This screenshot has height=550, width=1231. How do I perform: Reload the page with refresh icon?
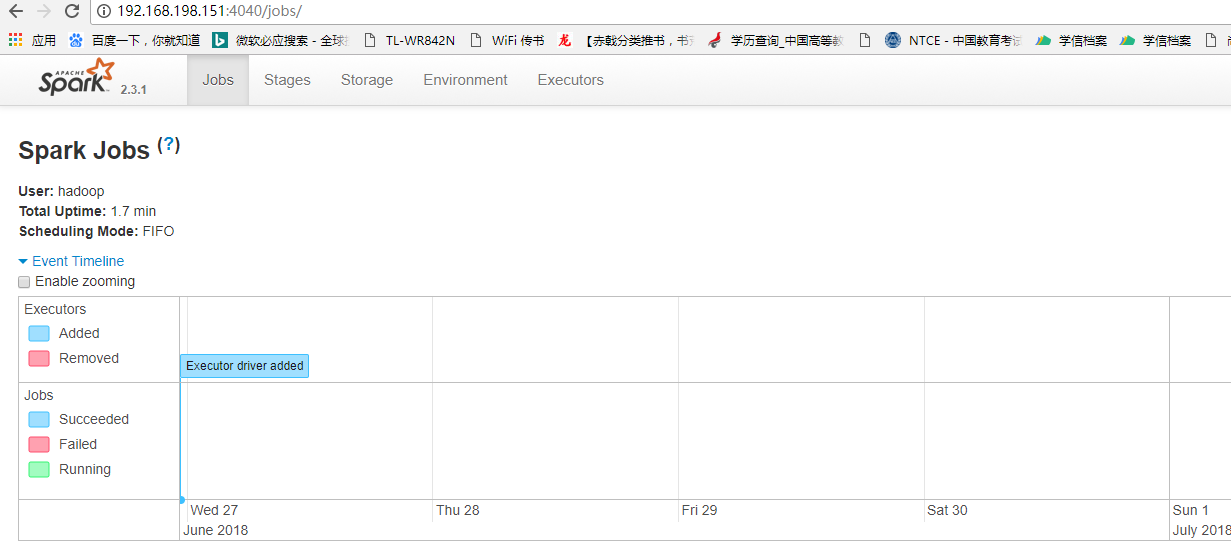tap(72, 12)
